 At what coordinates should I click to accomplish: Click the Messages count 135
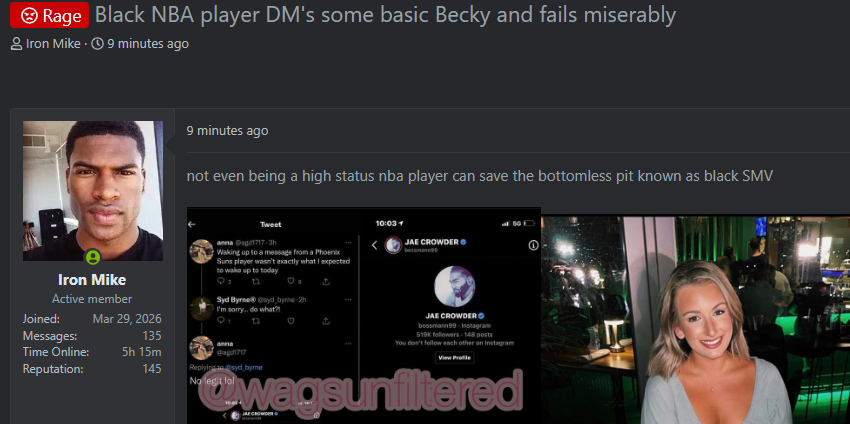click(152, 336)
